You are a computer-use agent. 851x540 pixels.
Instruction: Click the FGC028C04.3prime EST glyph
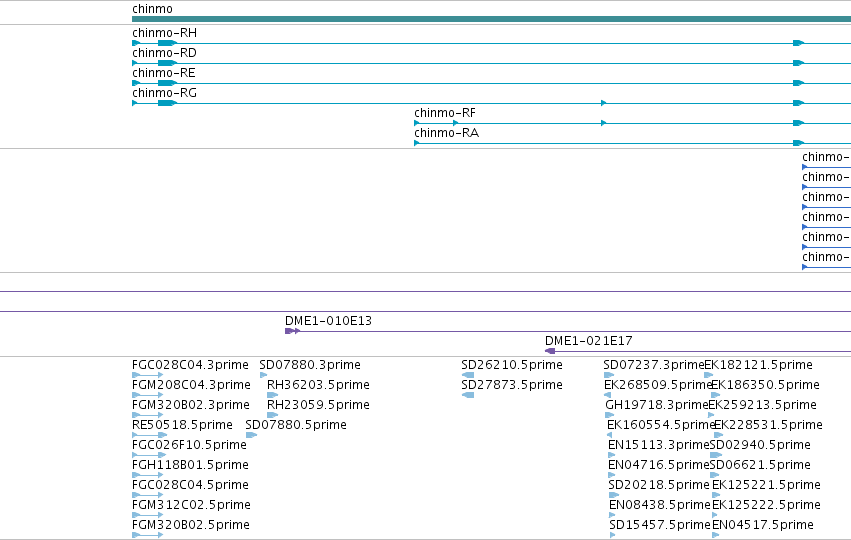coord(148,375)
